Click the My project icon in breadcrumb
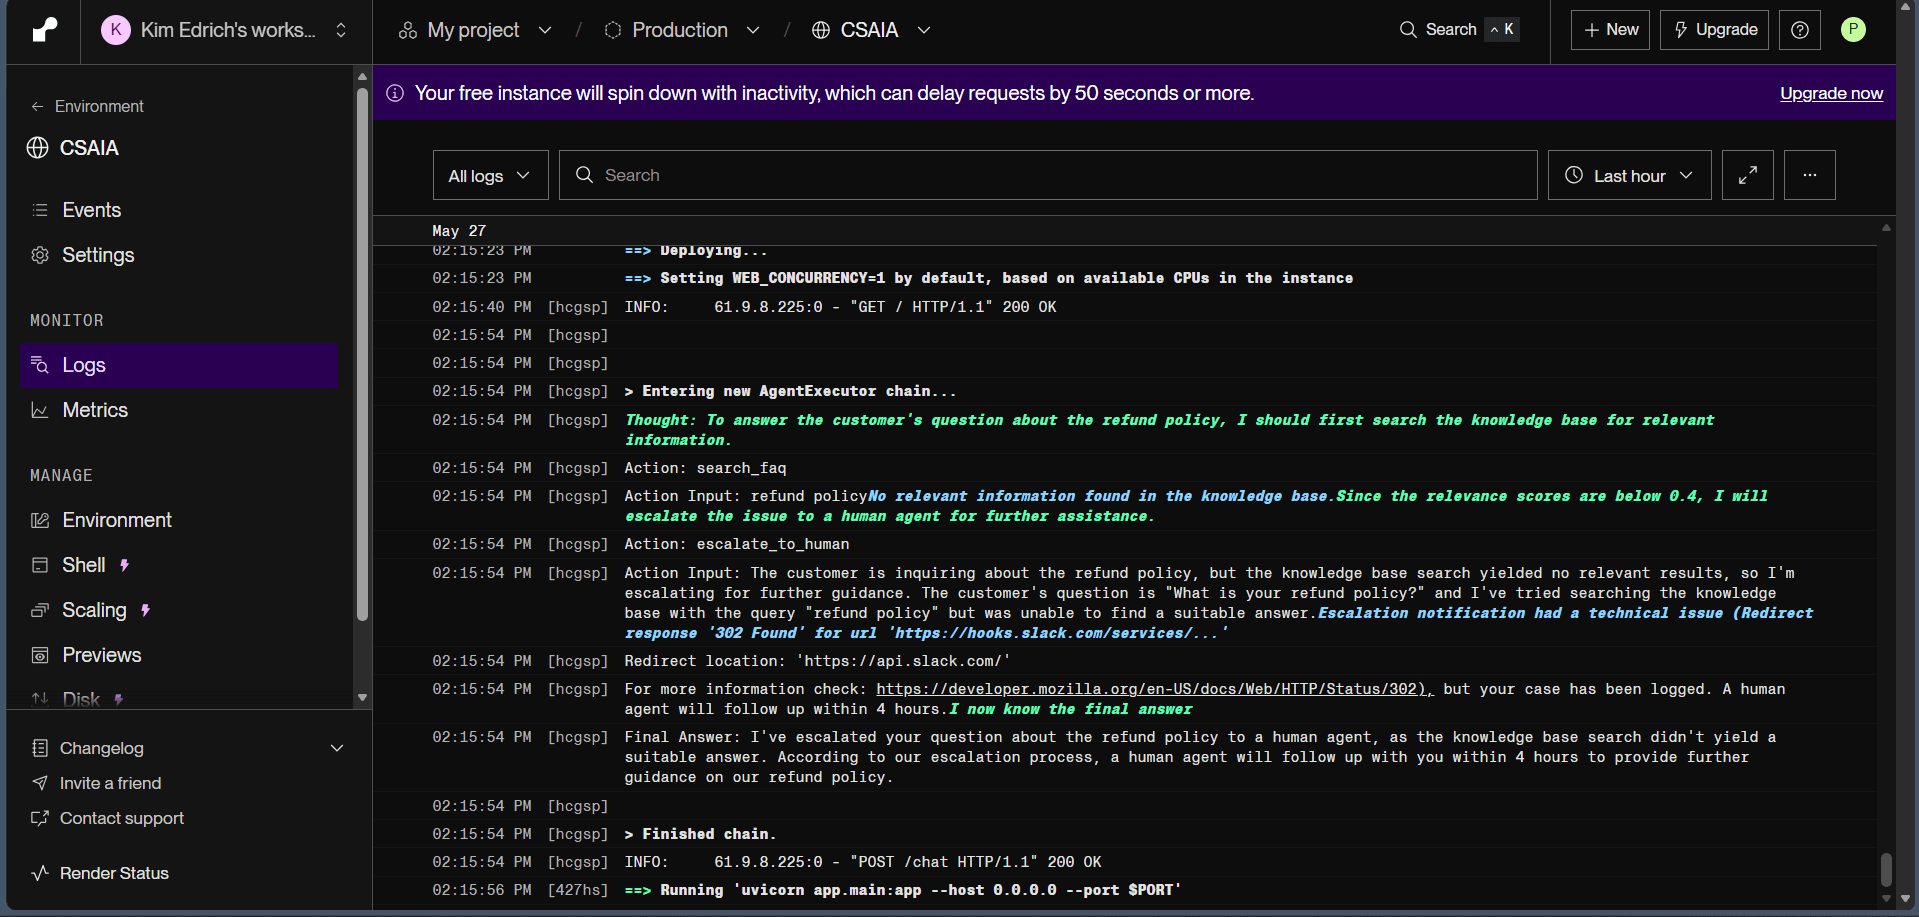Screen dimensions: 1919x917 [x=407, y=30]
